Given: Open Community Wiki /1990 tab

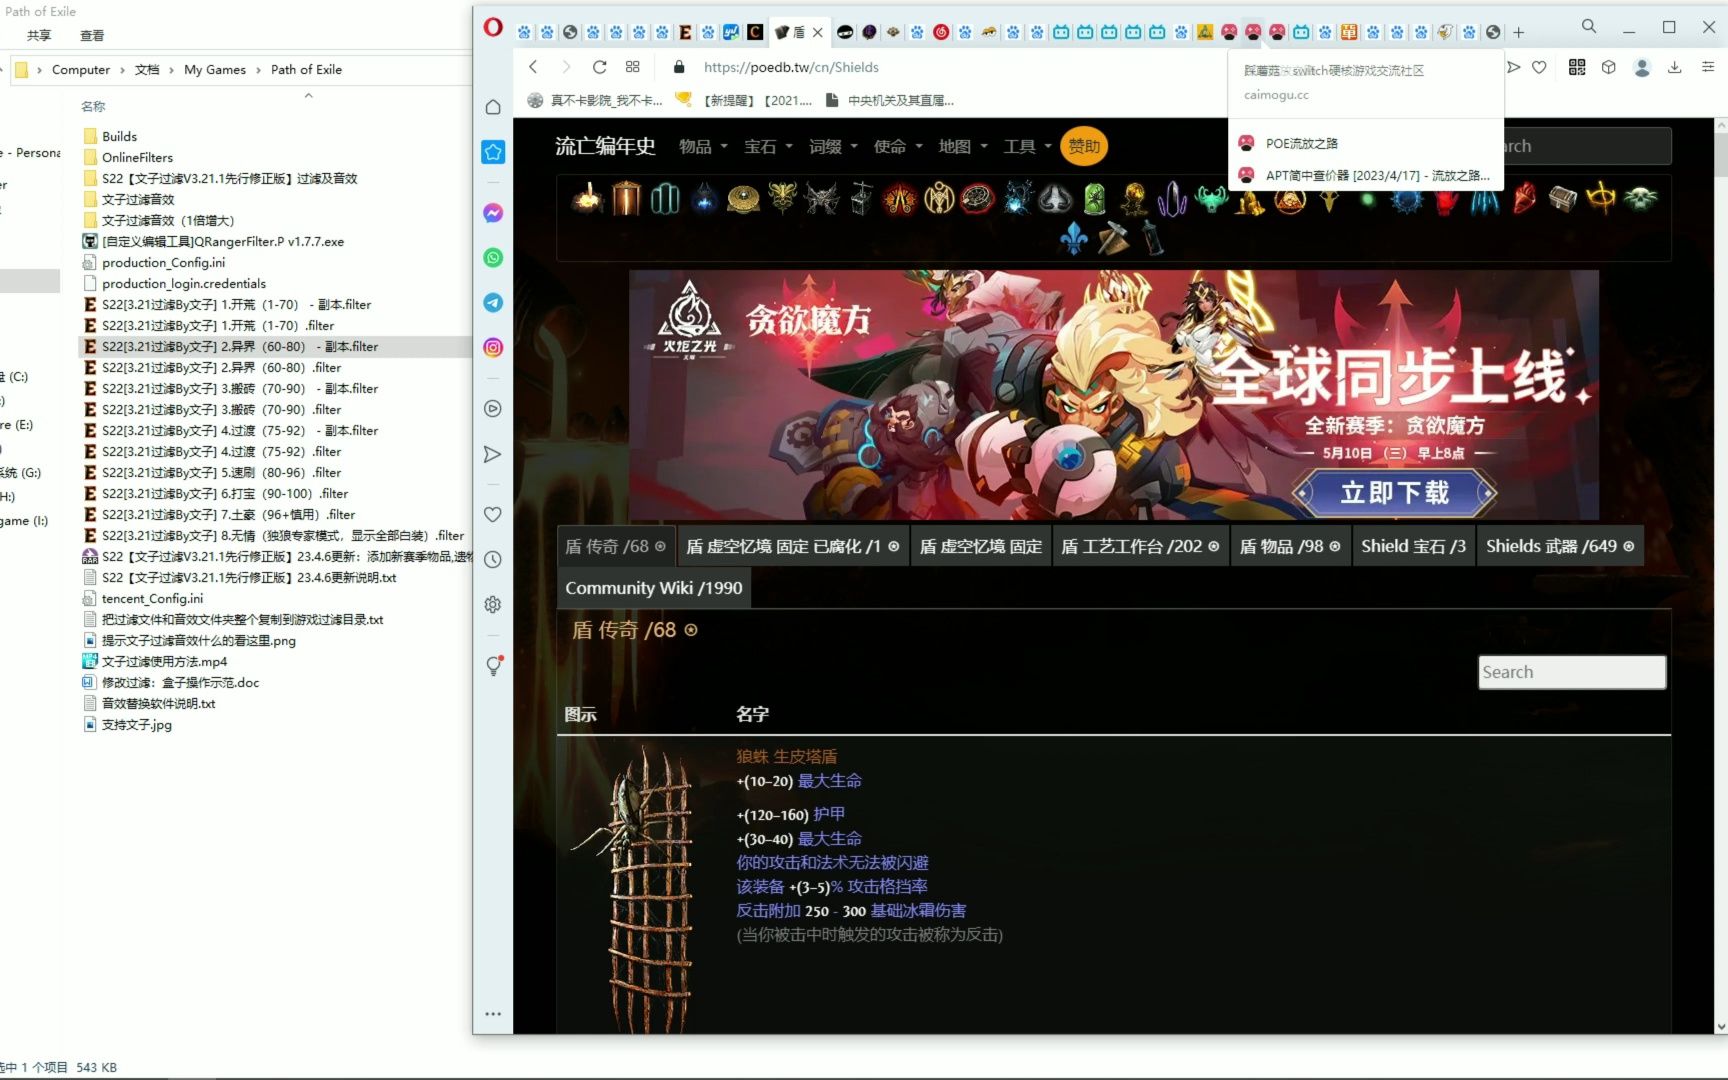Looking at the screenshot, I should pos(654,588).
